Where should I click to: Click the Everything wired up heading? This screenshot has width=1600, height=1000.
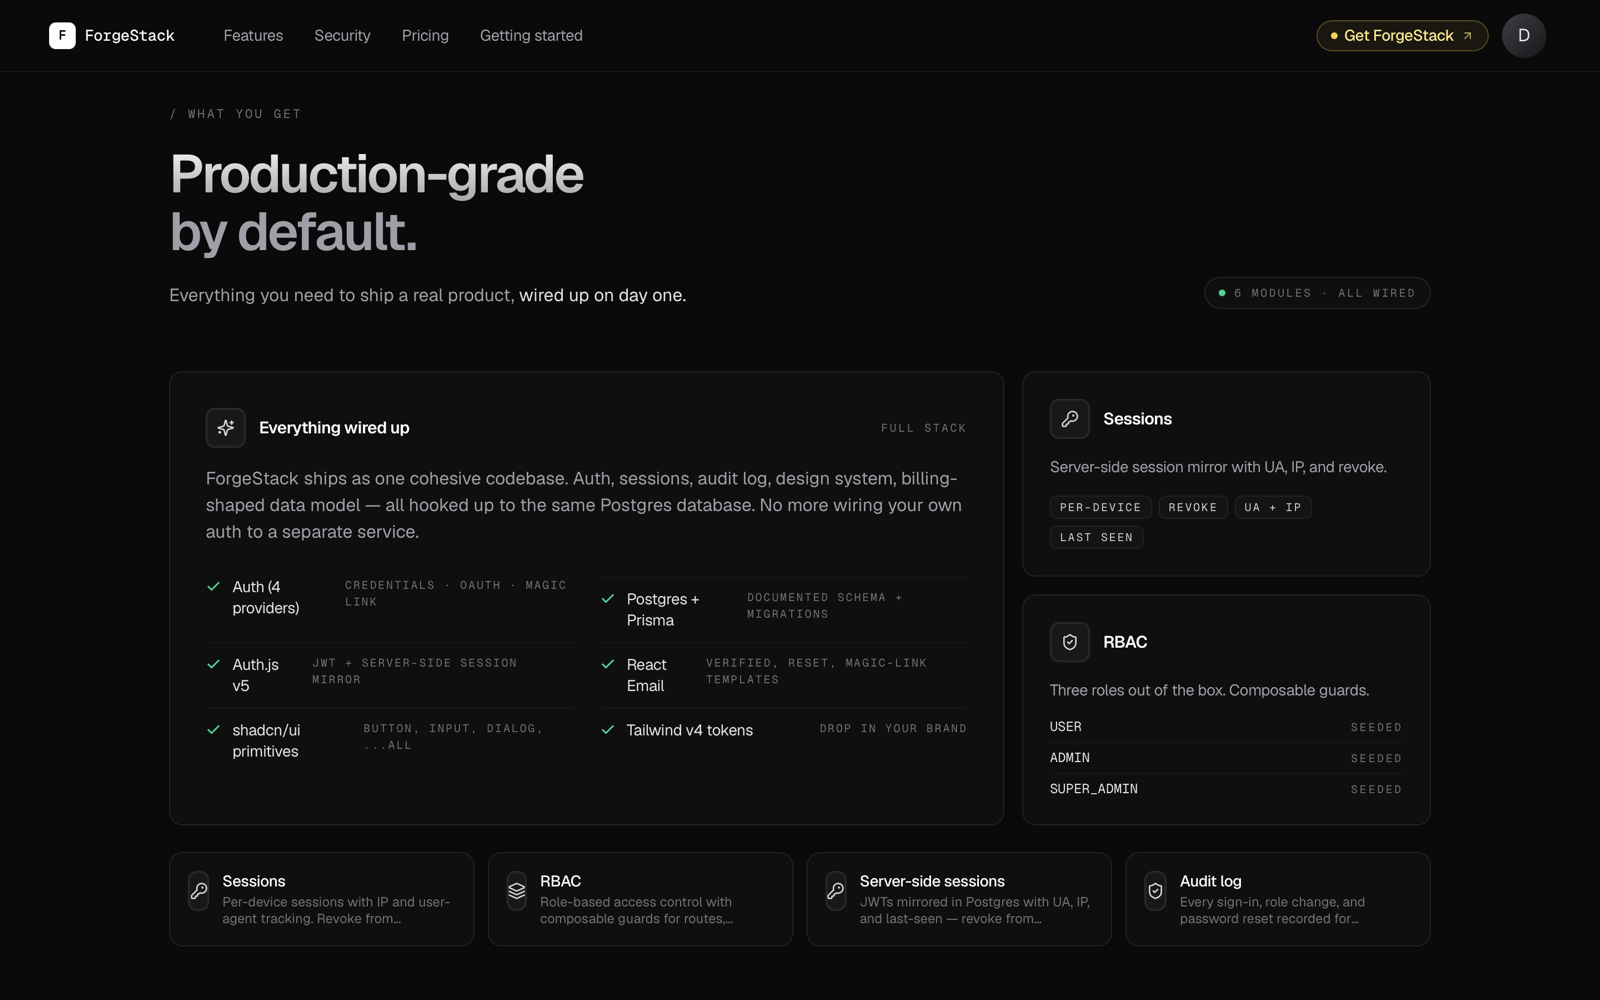[x=334, y=428]
